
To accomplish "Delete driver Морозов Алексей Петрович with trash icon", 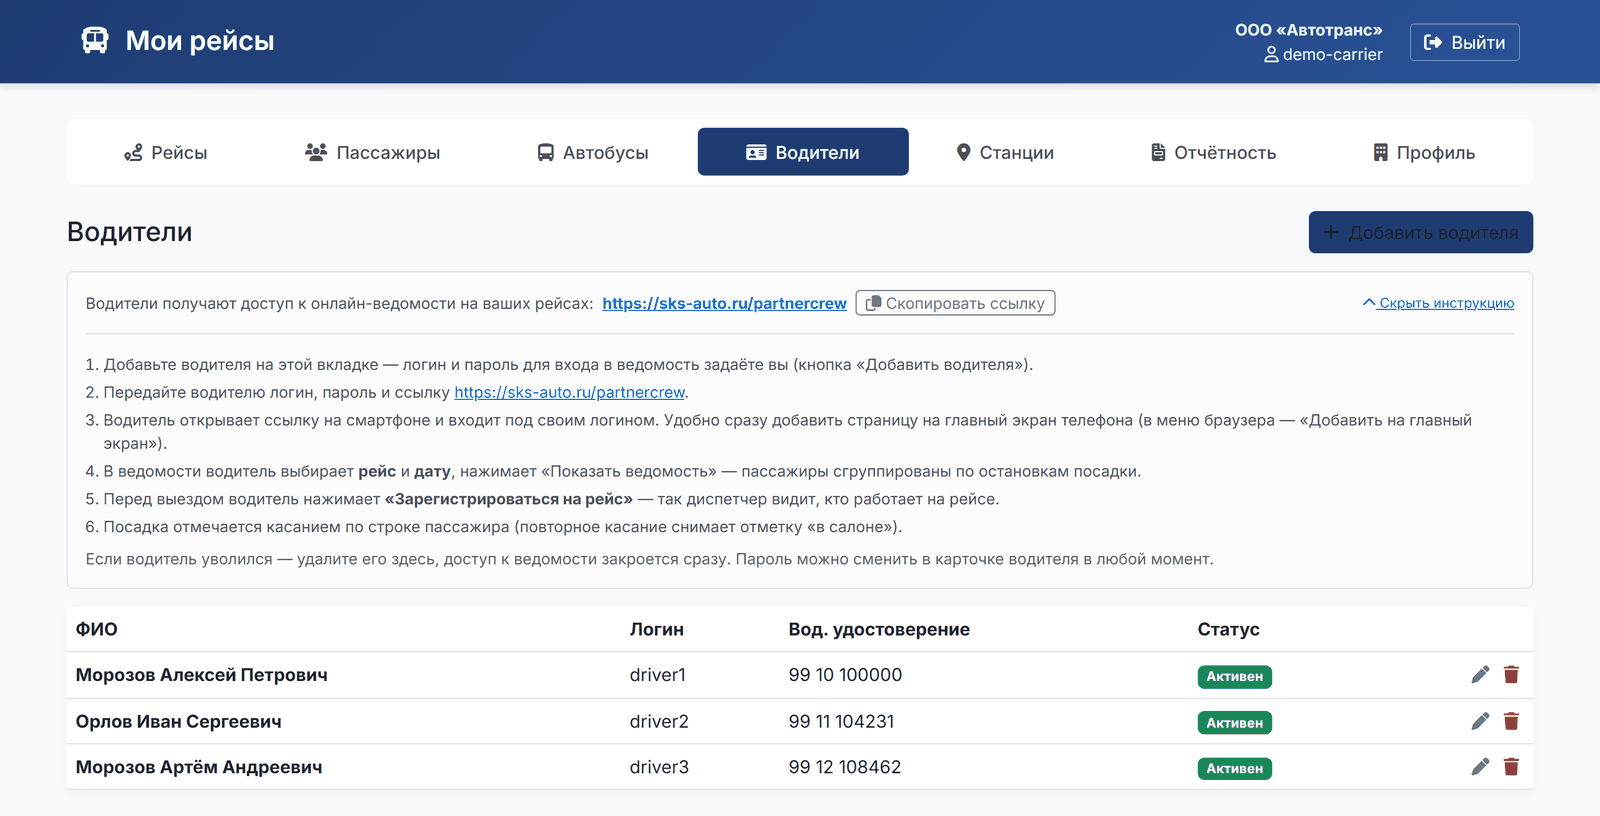I will click(x=1511, y=675).
